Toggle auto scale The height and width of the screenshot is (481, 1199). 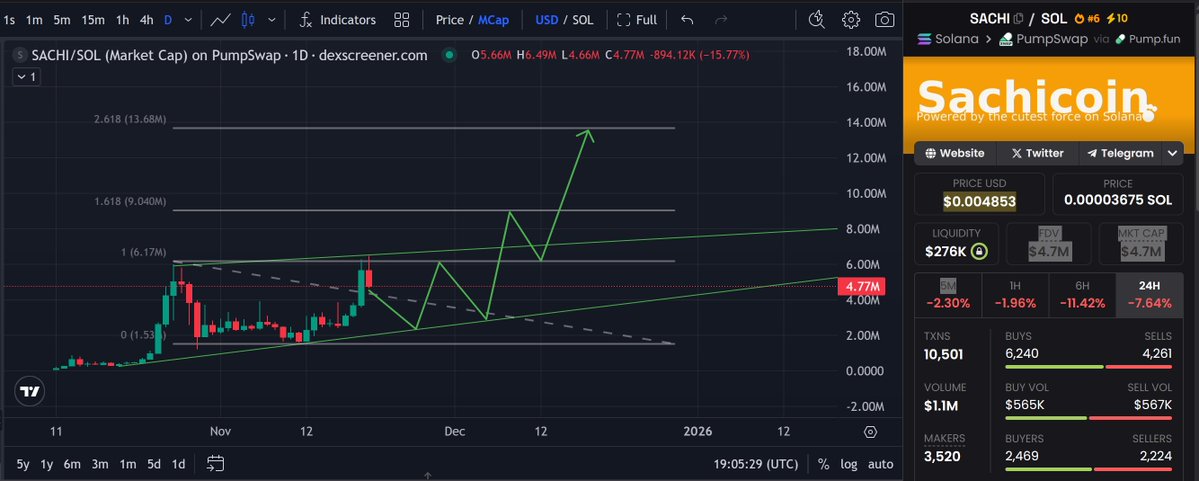pos(880,463)
